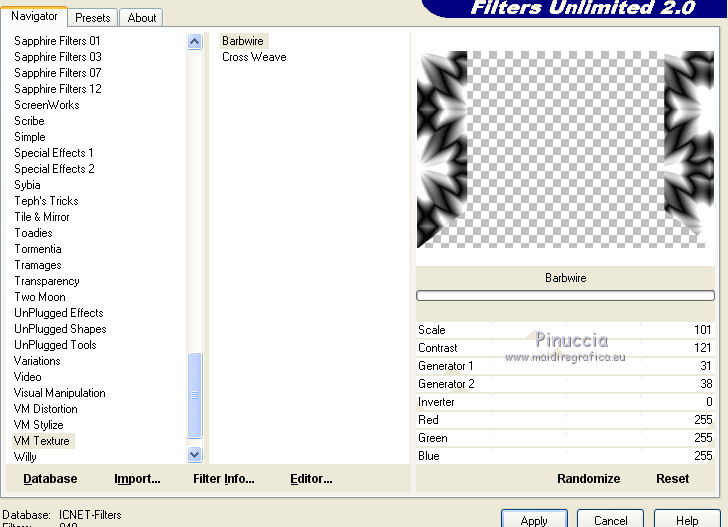The height and width of the screenshot is (527, 728).
Task: Select VM Distortion category
Action: click(46, 410)
